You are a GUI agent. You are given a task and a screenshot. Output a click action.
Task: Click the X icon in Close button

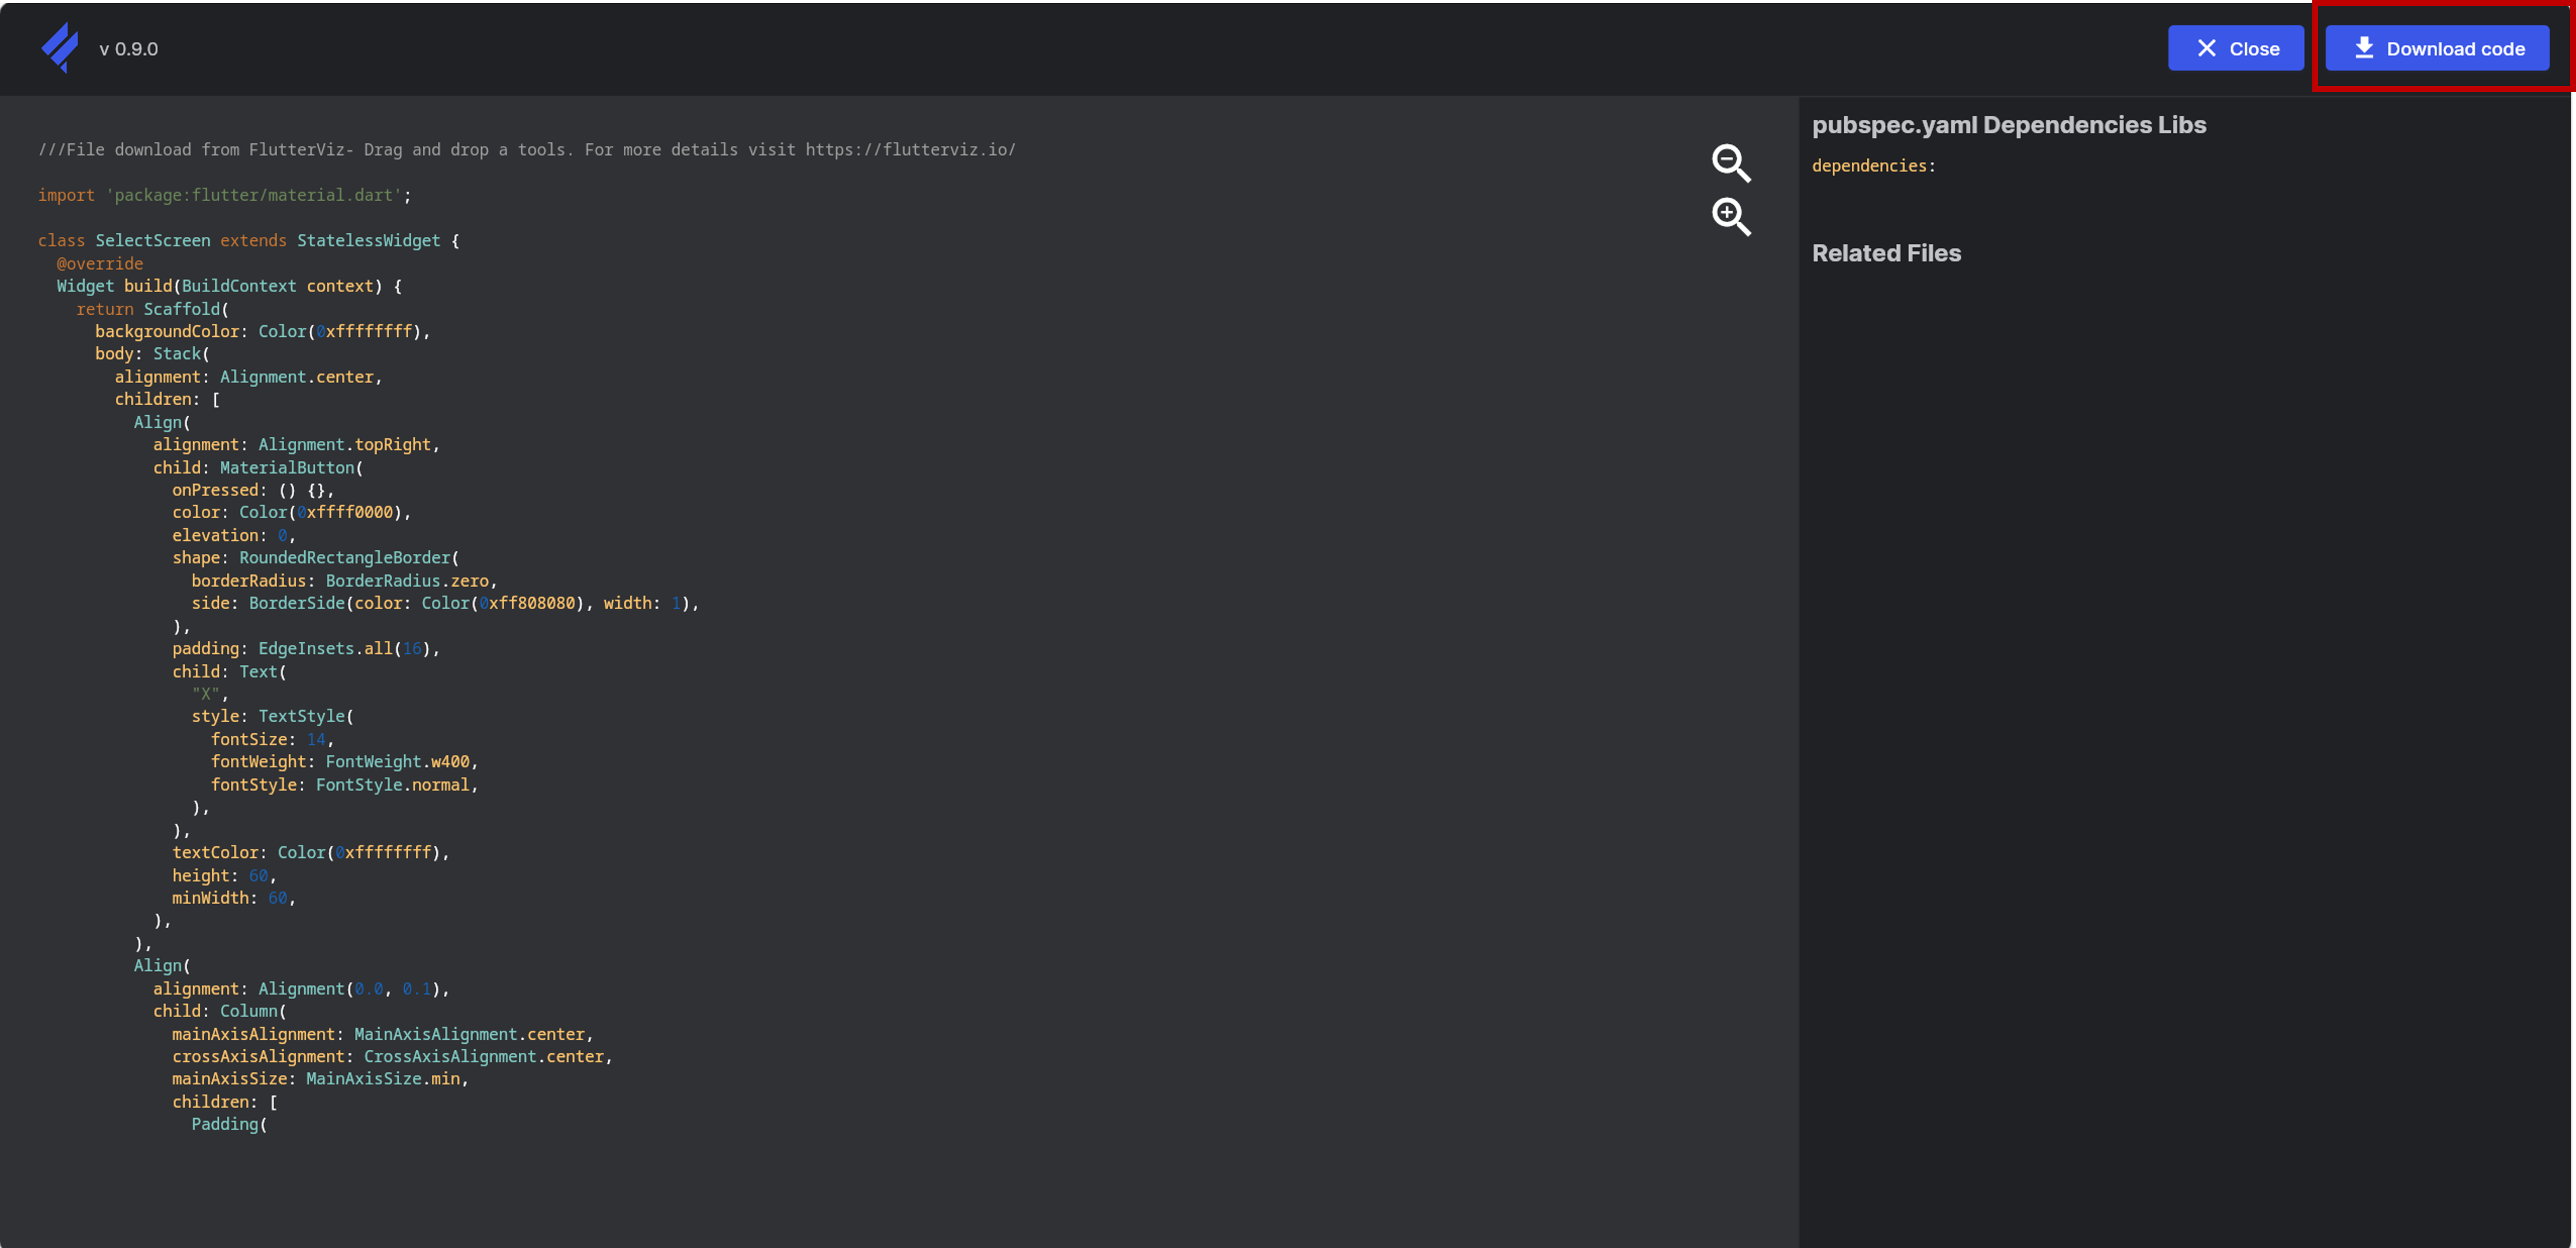[x=2206, y=48]
